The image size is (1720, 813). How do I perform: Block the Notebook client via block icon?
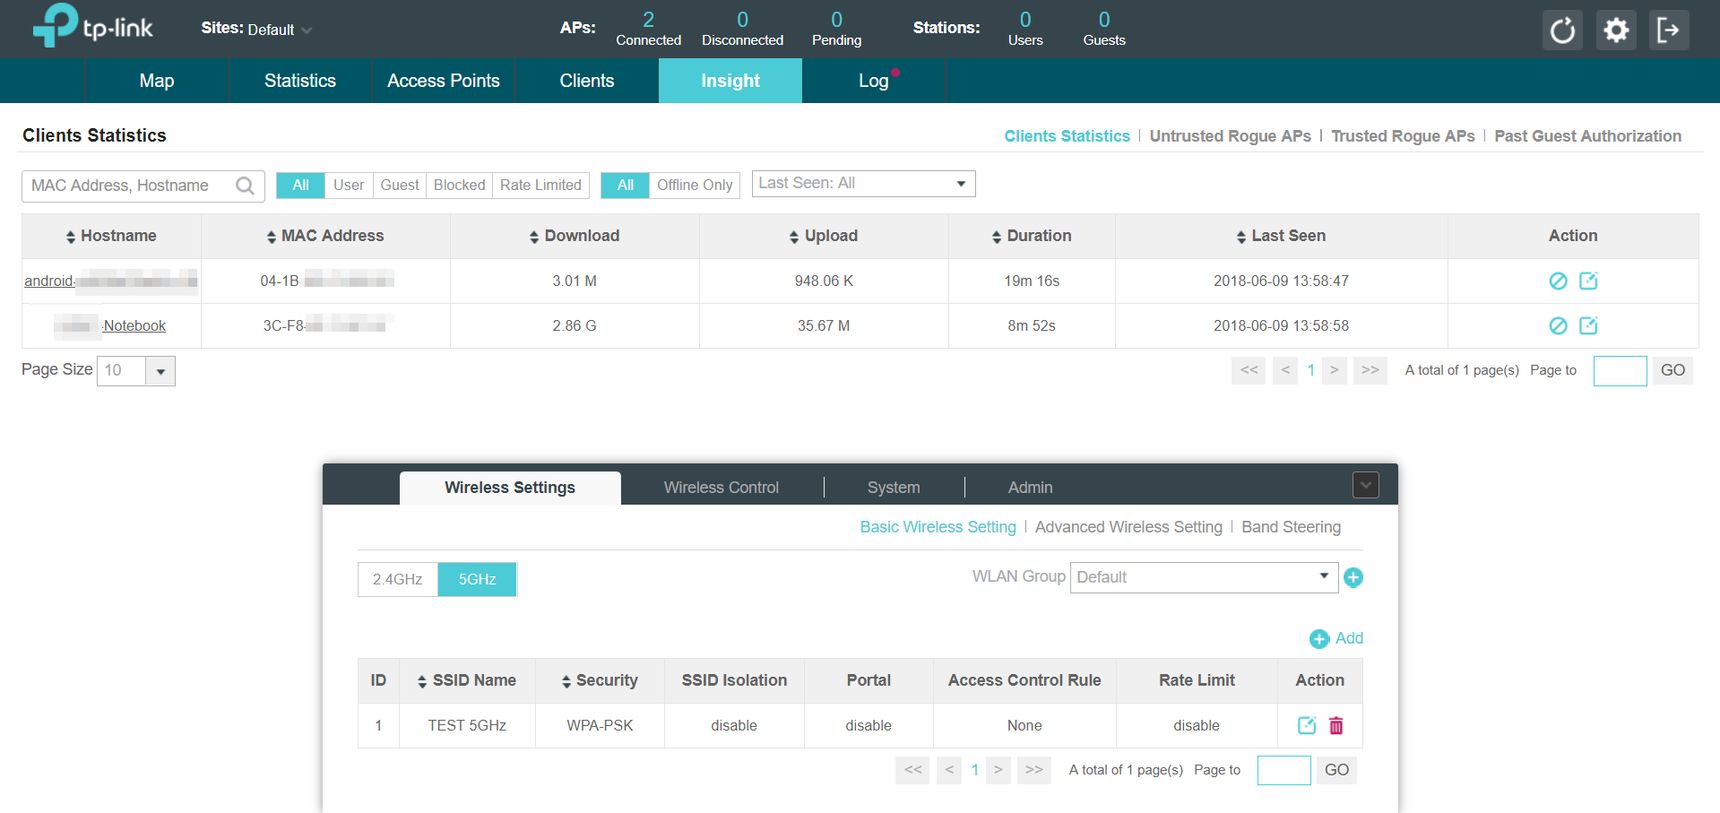[x=1558, y=326]
